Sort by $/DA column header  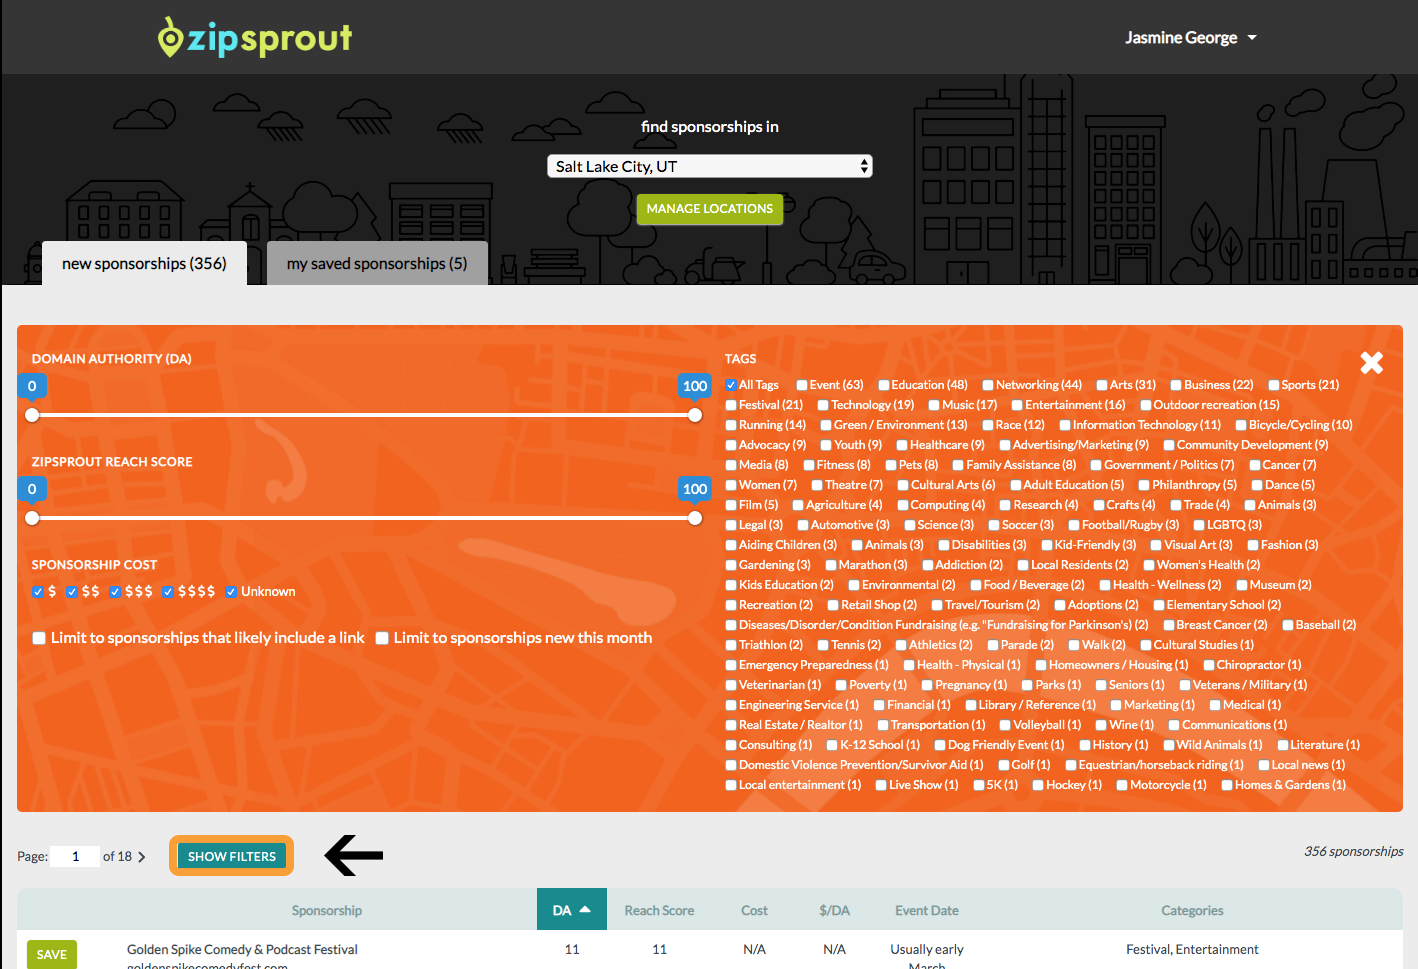coord(834,910)
